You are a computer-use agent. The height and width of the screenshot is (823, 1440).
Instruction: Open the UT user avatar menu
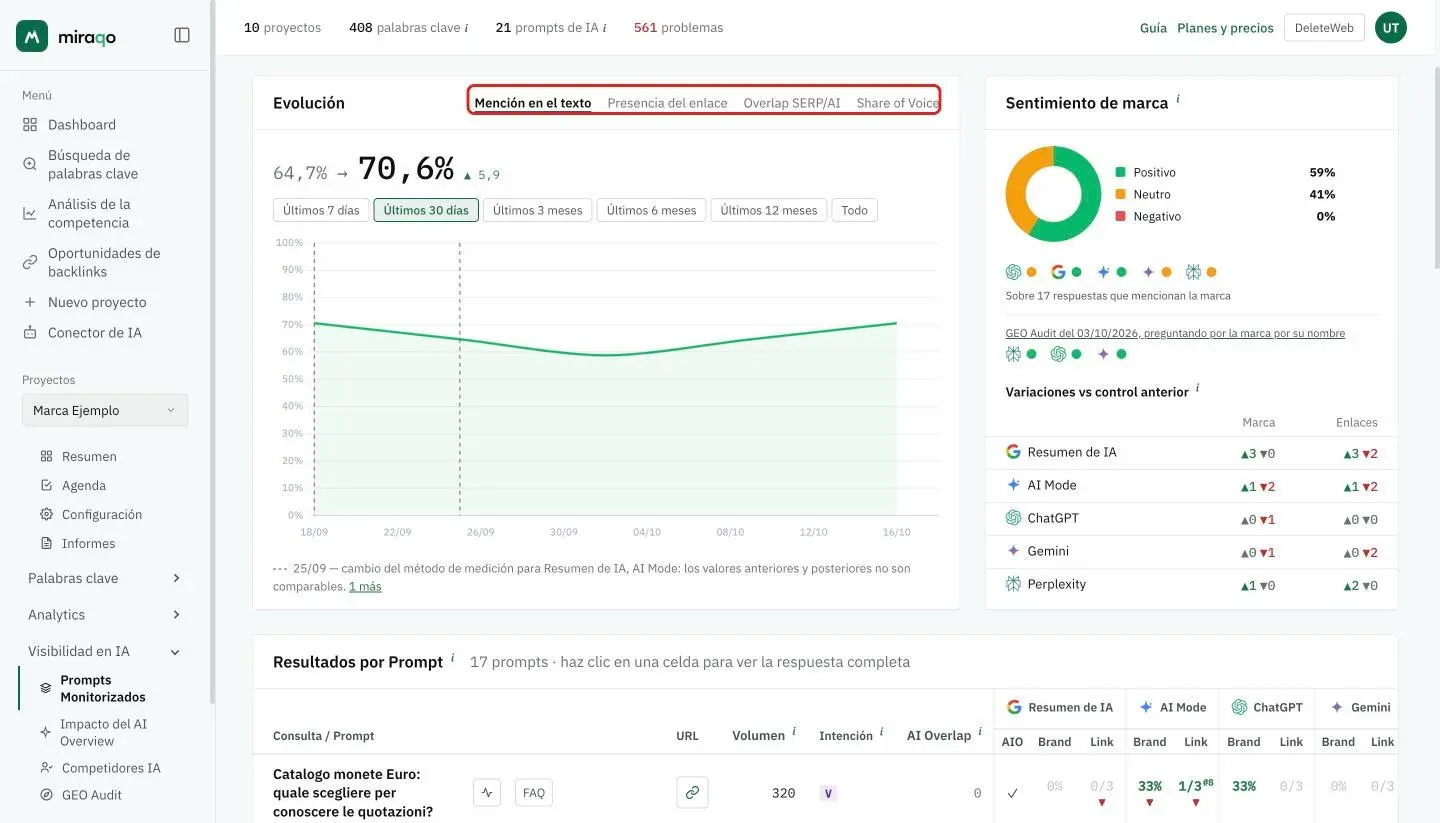click(1391, 28)
